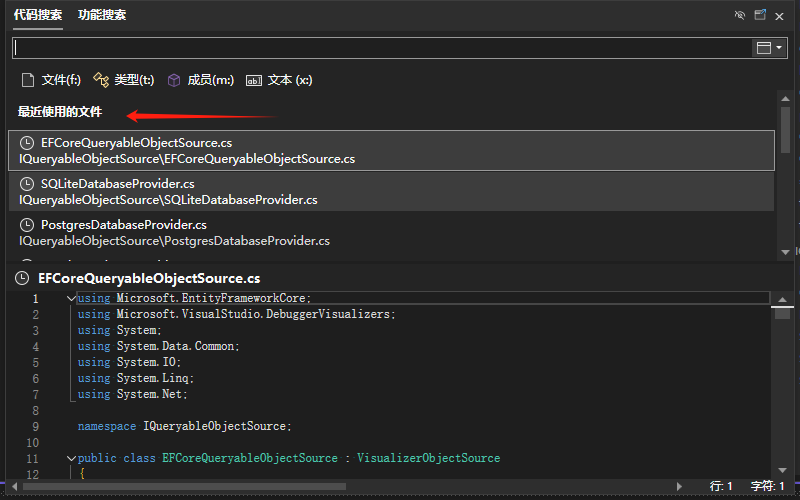The image size is (800, 500).
Task: Filter results by 成员(m:)
Action: (x=200, y=80)
